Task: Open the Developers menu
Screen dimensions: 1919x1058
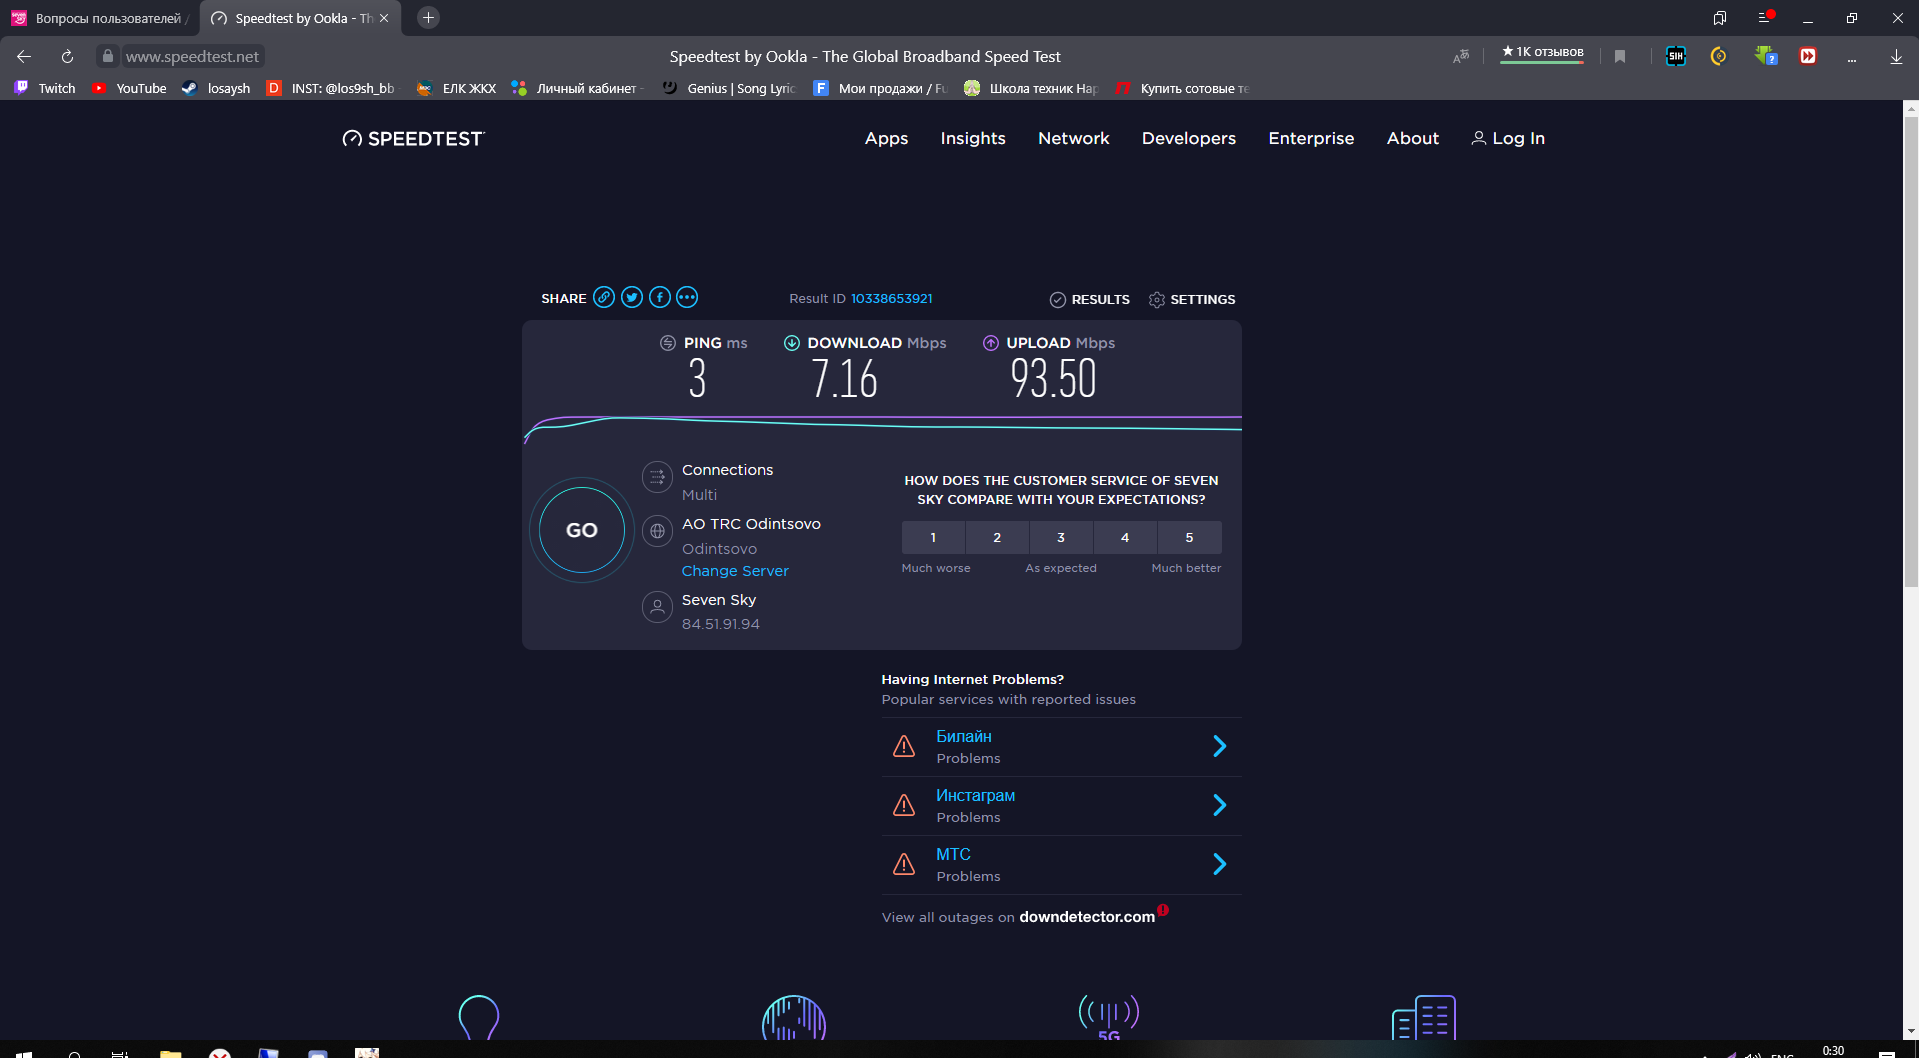Action: tap(1189, 138)
